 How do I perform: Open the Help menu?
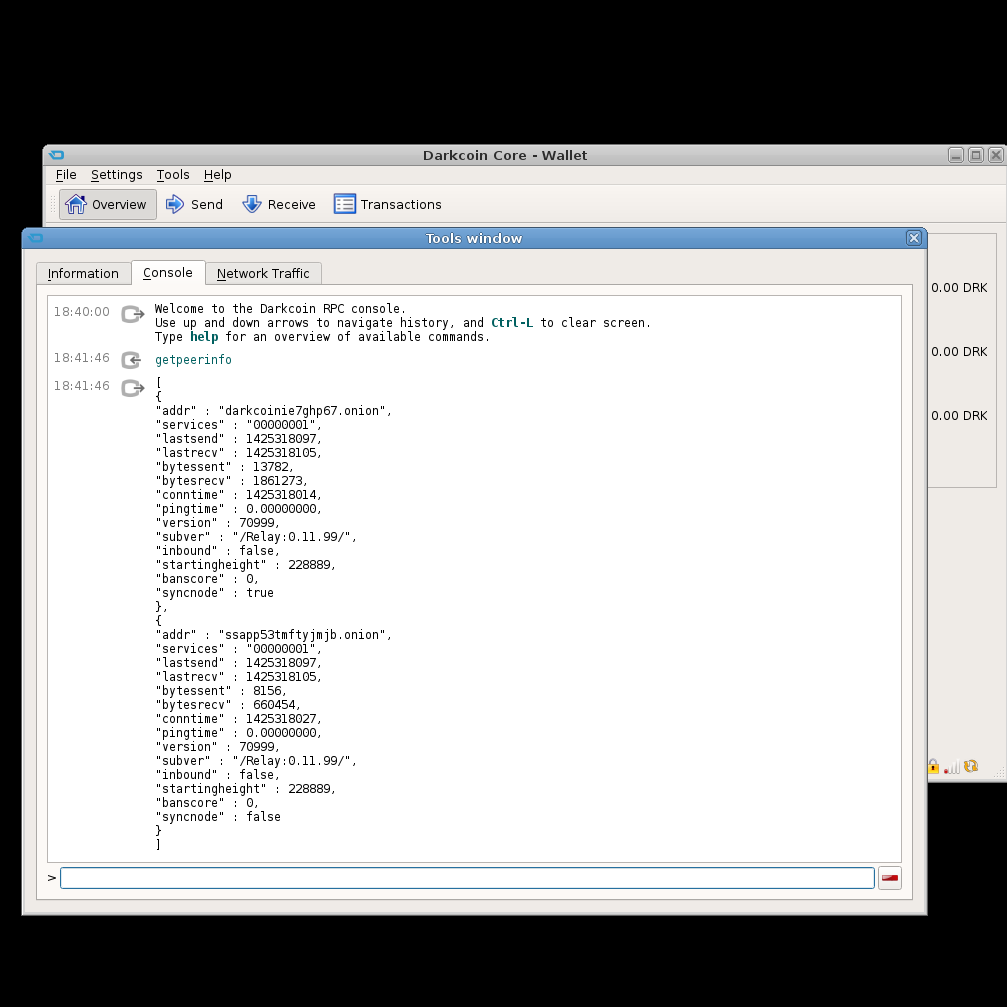(x=217, y=175)
